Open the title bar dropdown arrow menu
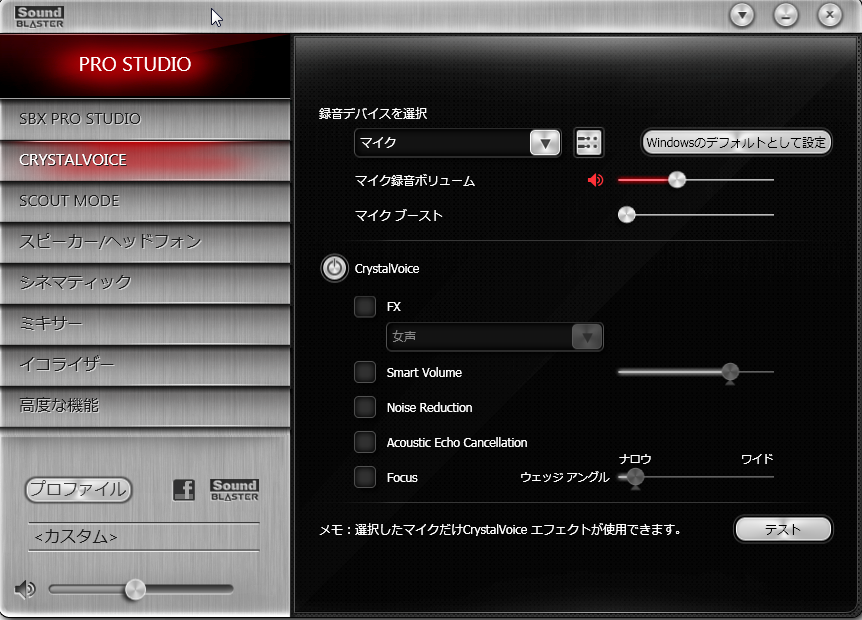Viewport: 862px width, 620px height. [x=742, y=15]
